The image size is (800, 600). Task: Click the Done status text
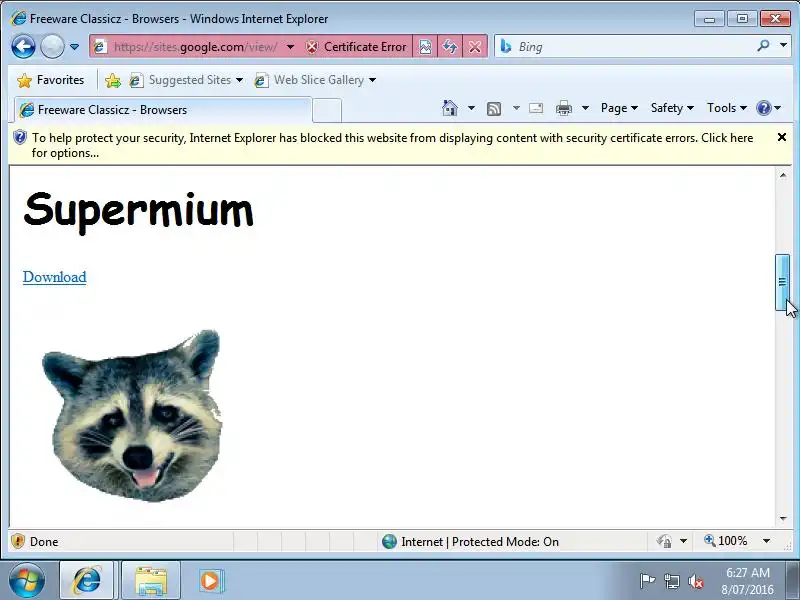[x=44, y=542]
